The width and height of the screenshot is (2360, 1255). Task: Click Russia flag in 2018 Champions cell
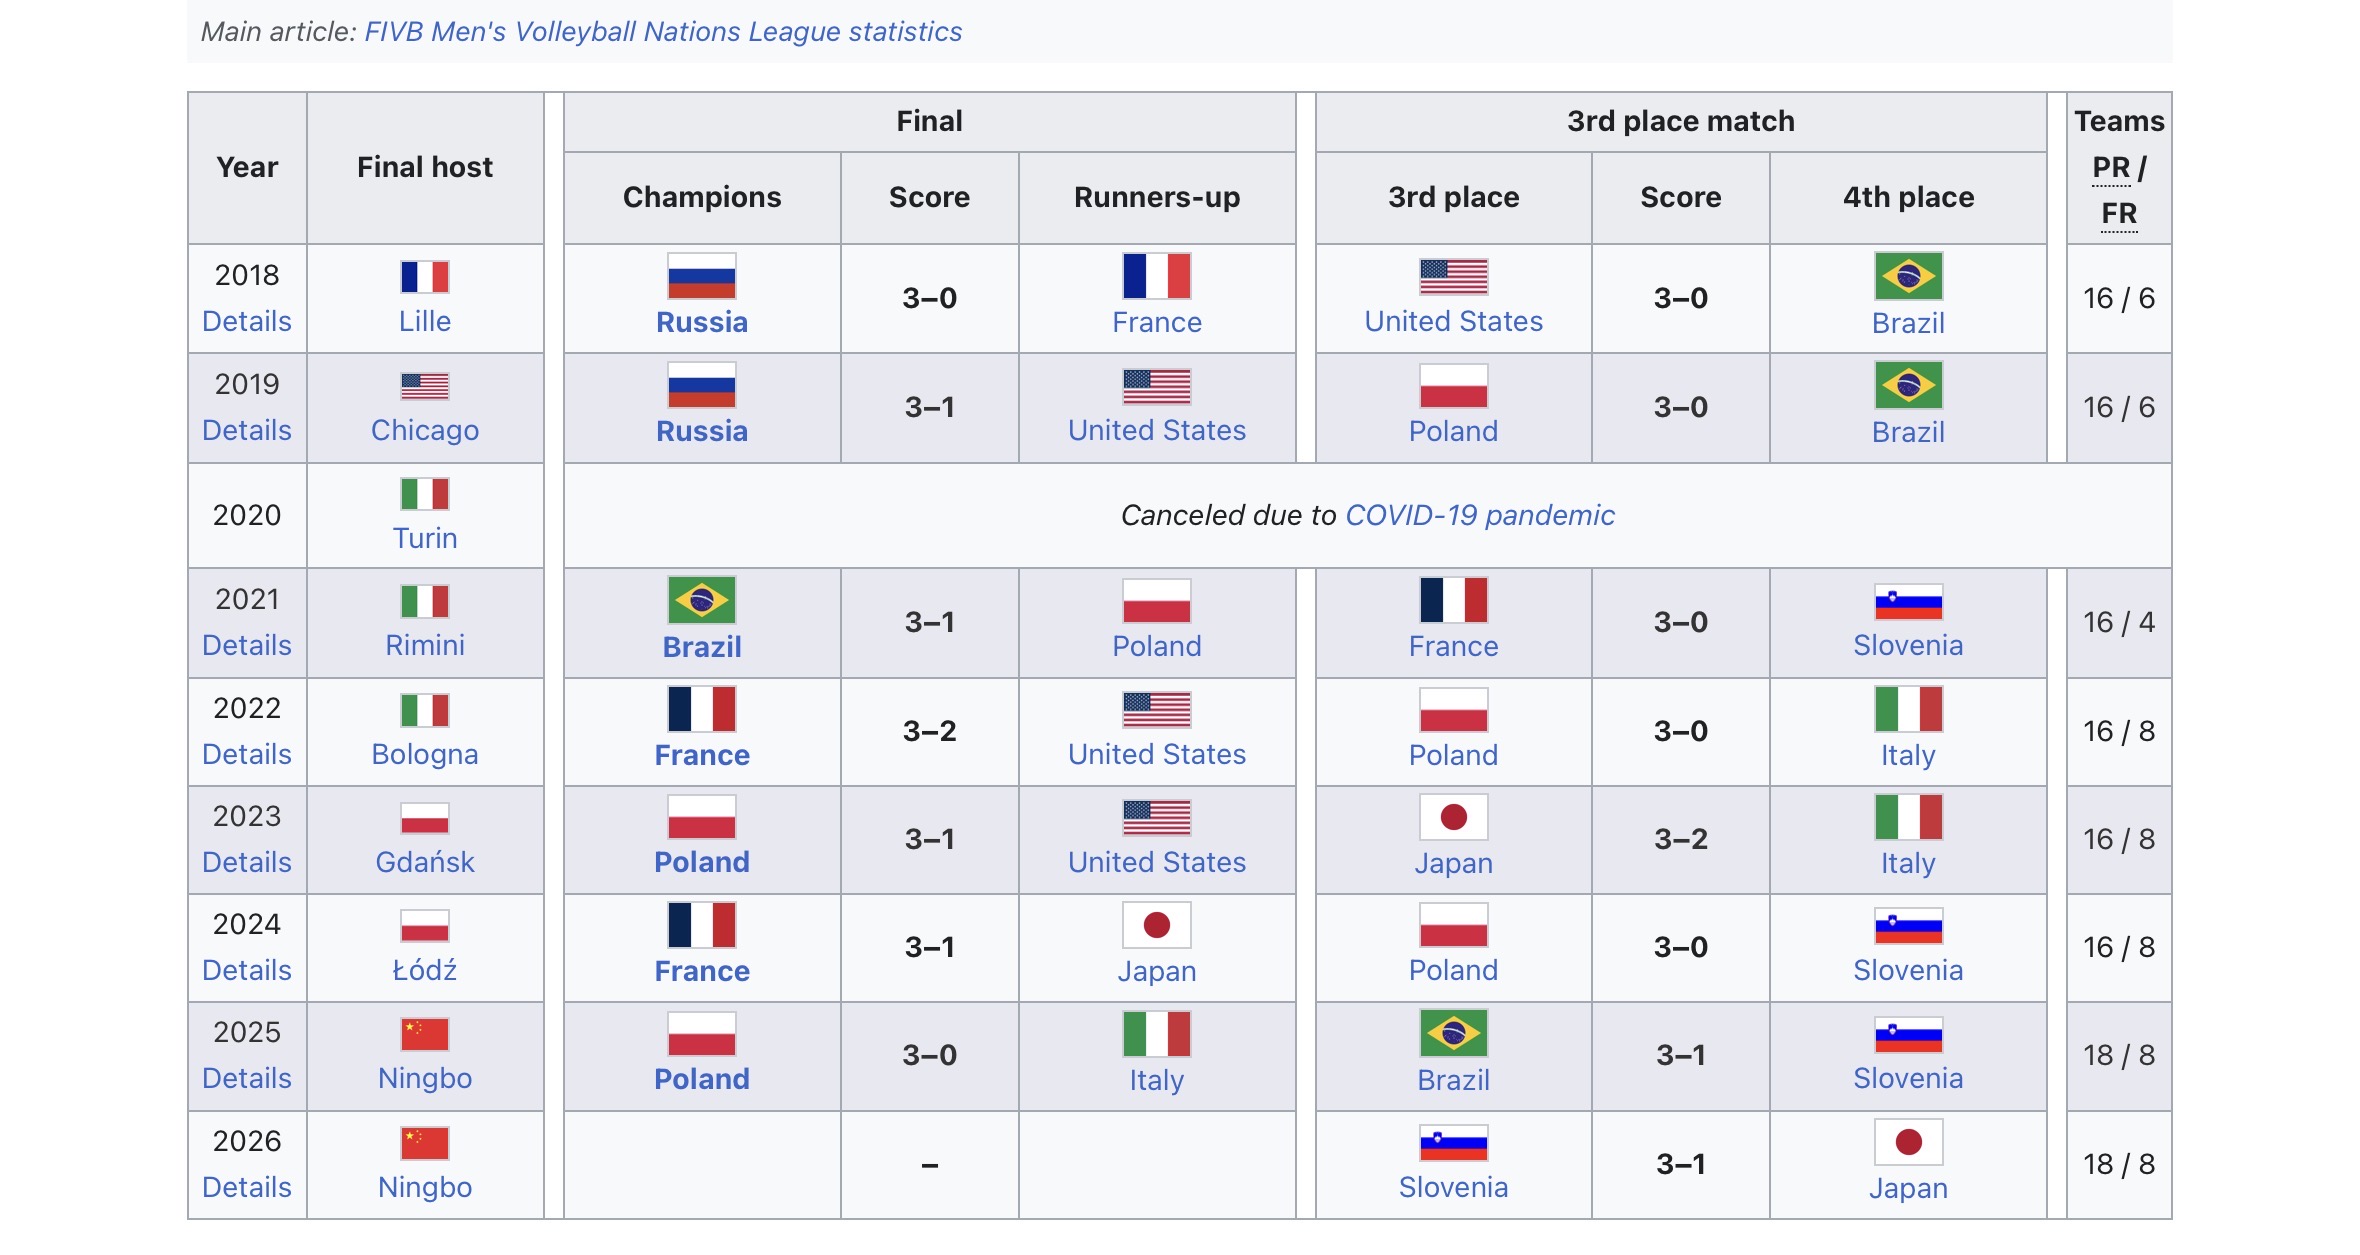[702, 276]
